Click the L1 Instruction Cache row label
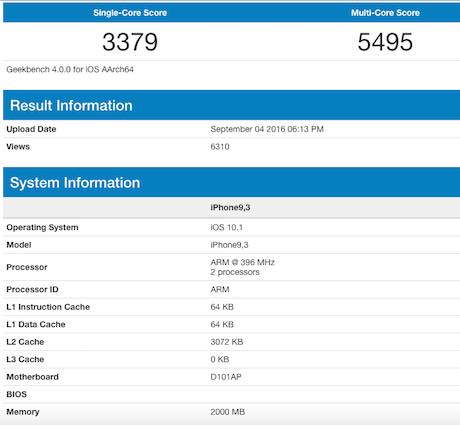 pos(48,307)
